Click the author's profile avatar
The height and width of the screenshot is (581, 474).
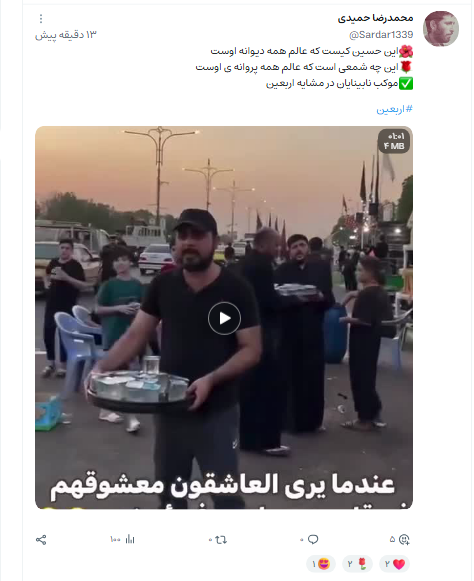coord(441,29)
